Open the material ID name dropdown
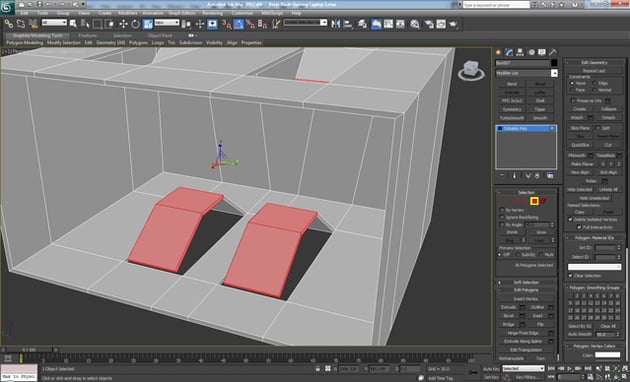Screen dimensions: 630x382 (594, 267)
